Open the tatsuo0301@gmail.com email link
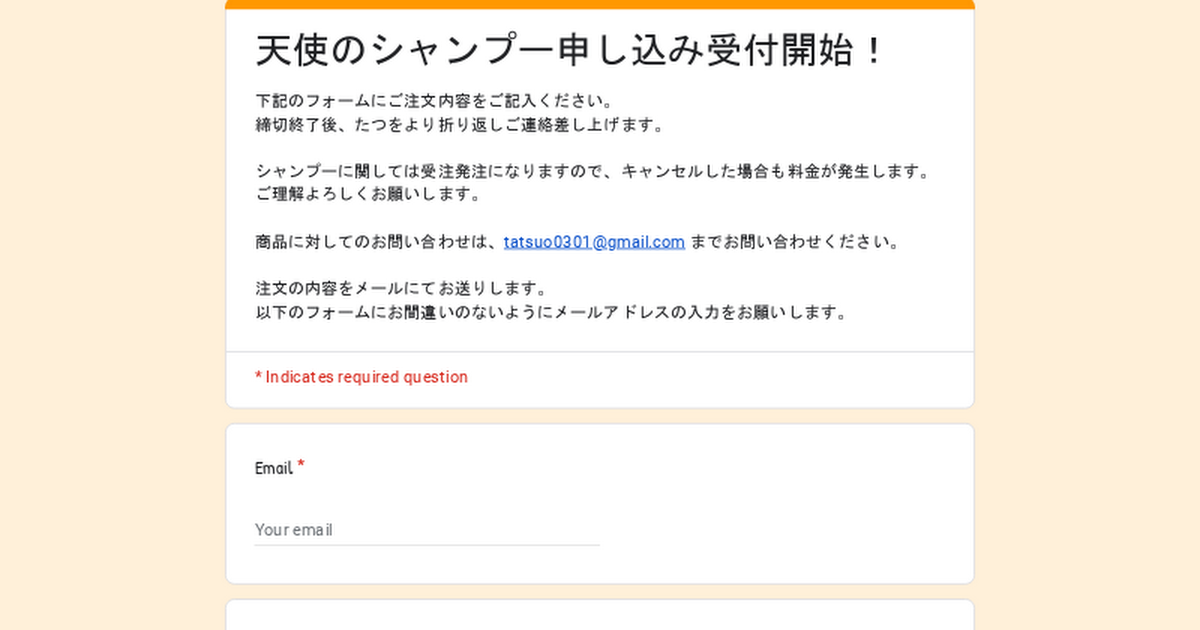 594,242
